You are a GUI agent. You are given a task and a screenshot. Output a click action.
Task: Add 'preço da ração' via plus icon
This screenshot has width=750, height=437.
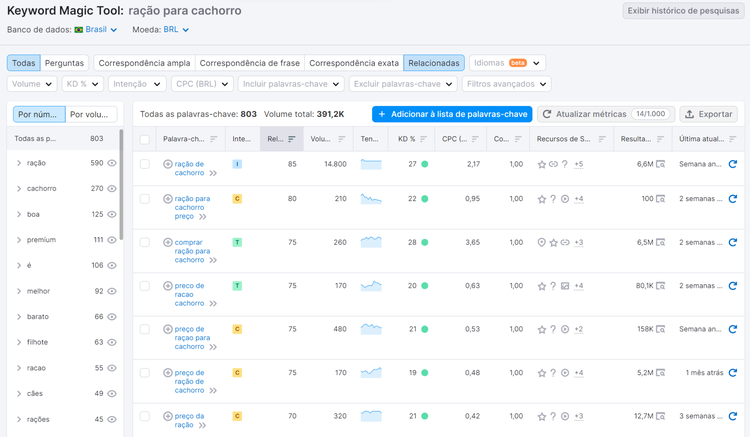167,416
